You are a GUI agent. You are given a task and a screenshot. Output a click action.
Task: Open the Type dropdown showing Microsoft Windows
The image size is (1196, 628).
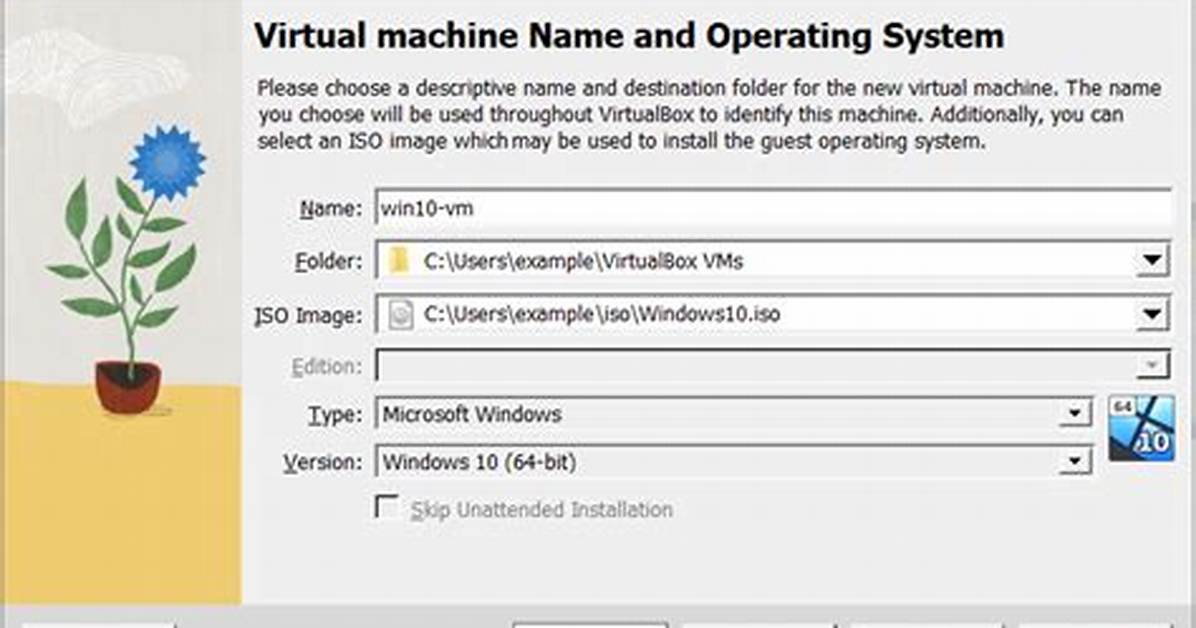pyautogui.click(x=733, y=414)
